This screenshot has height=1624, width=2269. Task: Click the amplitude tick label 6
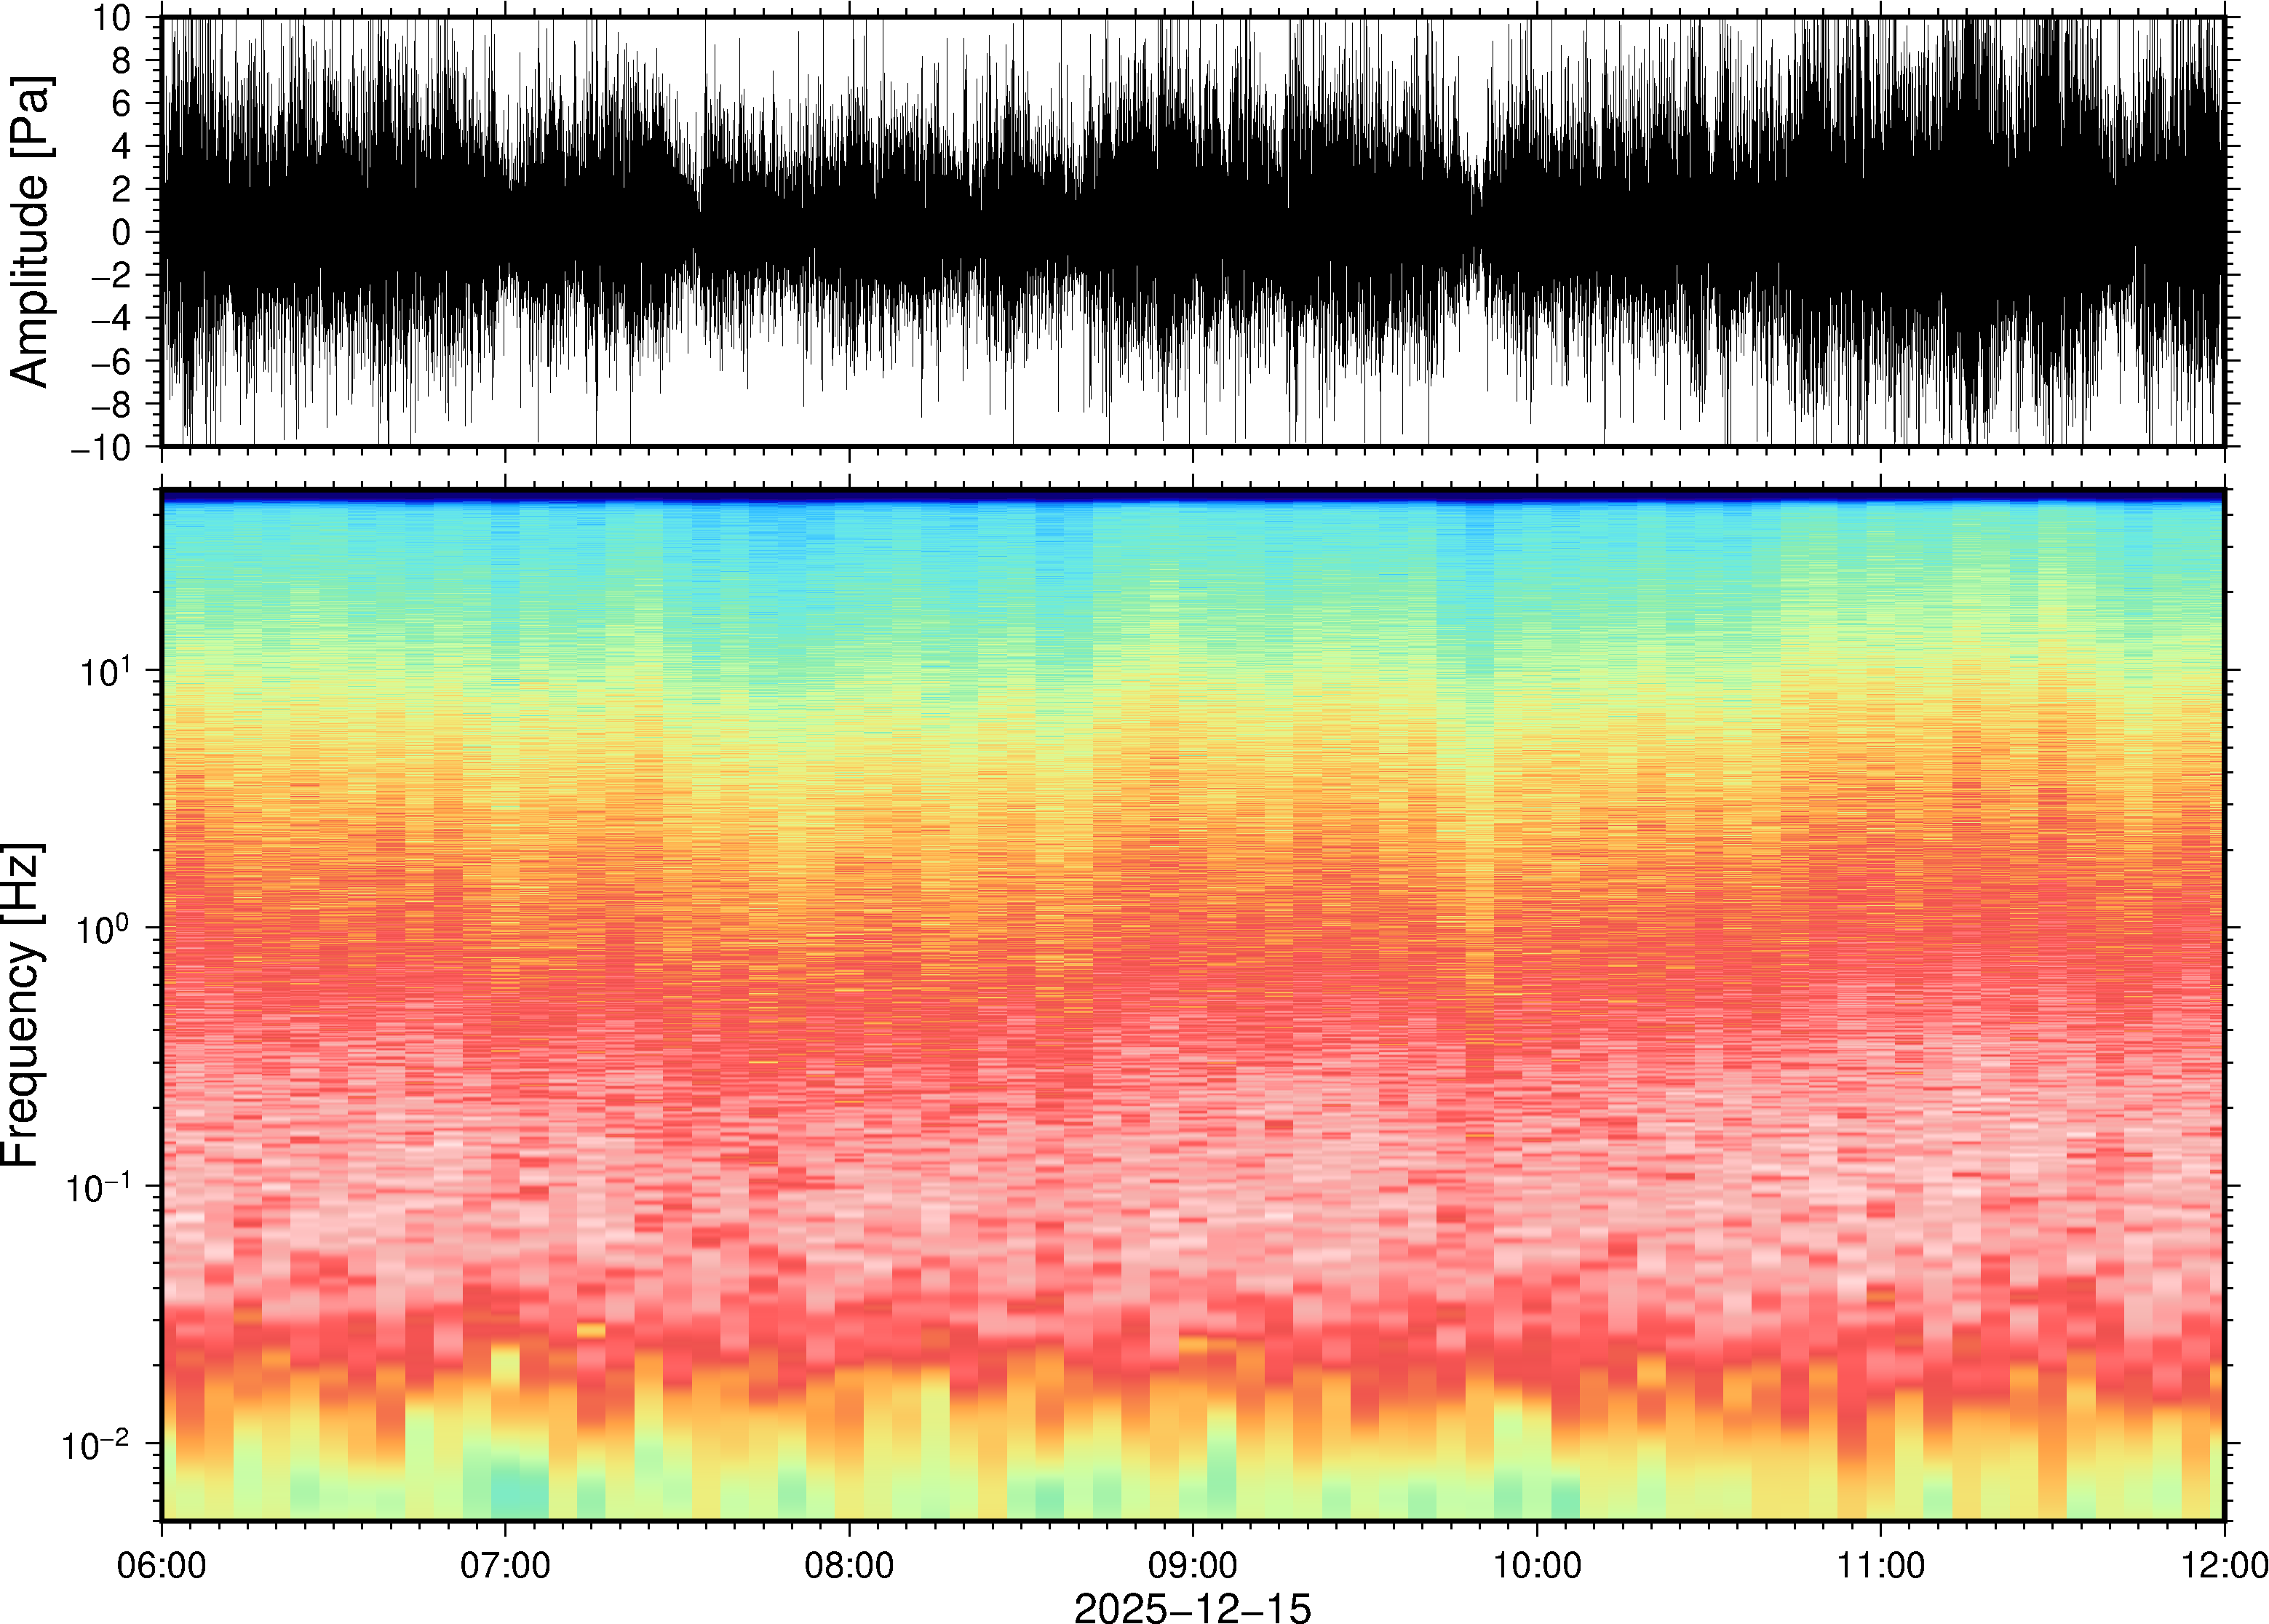pos(121,103)
